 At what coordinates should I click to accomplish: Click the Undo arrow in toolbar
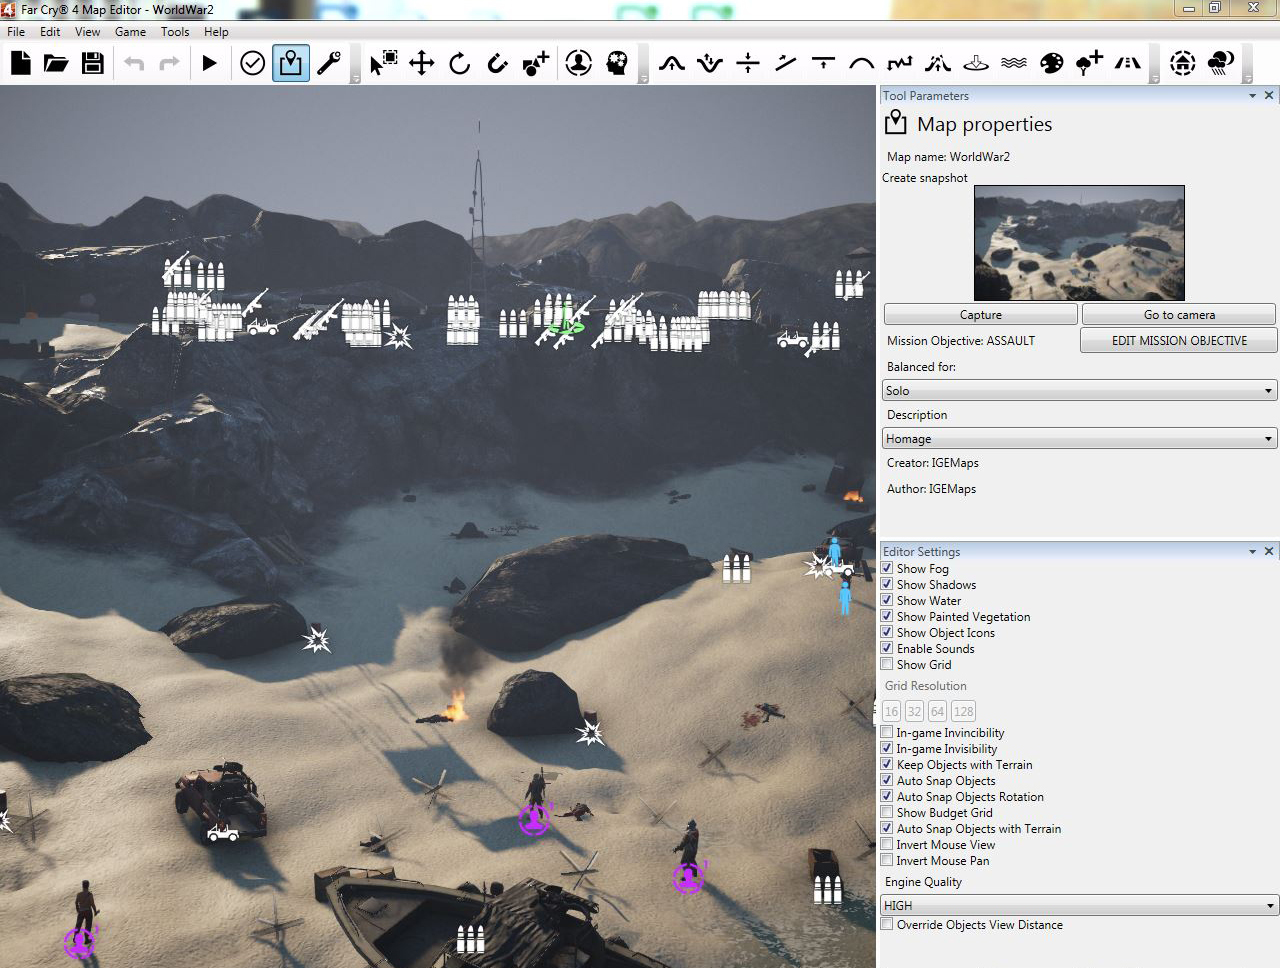coord(134,63)
